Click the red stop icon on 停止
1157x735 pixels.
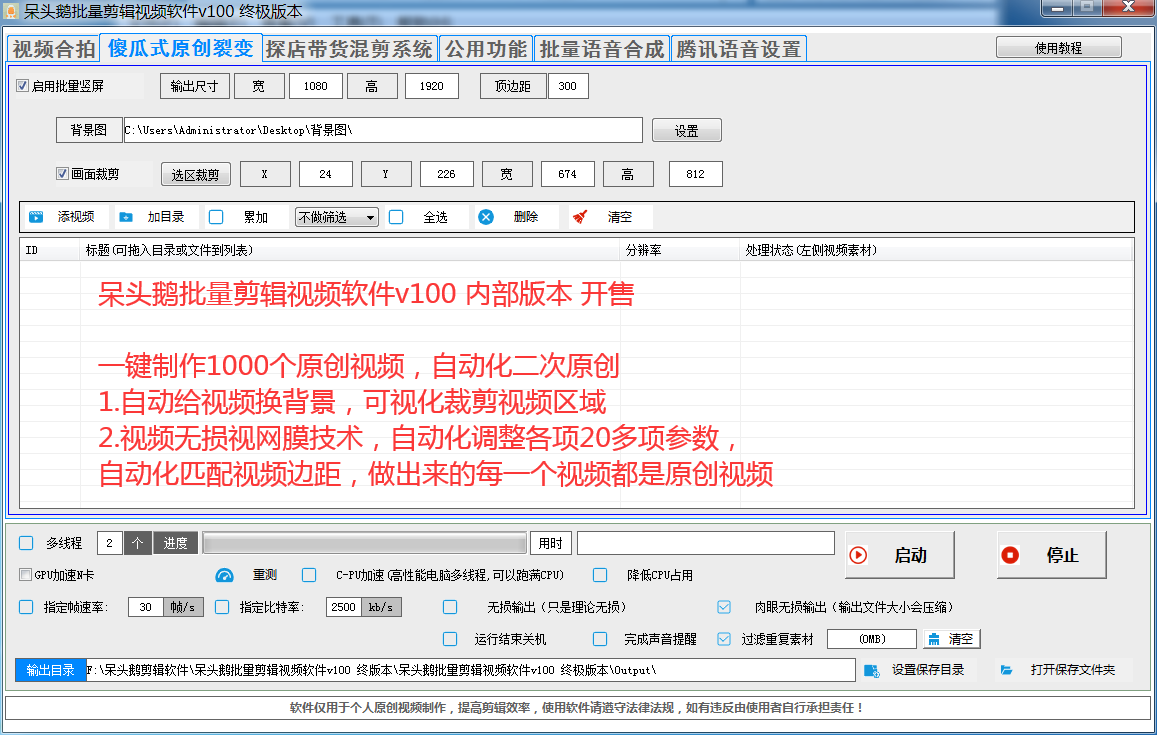point(1010,555)
